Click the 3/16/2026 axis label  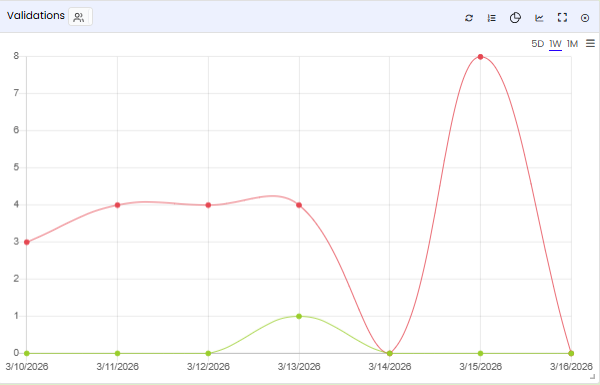click(x=571, y=367)
